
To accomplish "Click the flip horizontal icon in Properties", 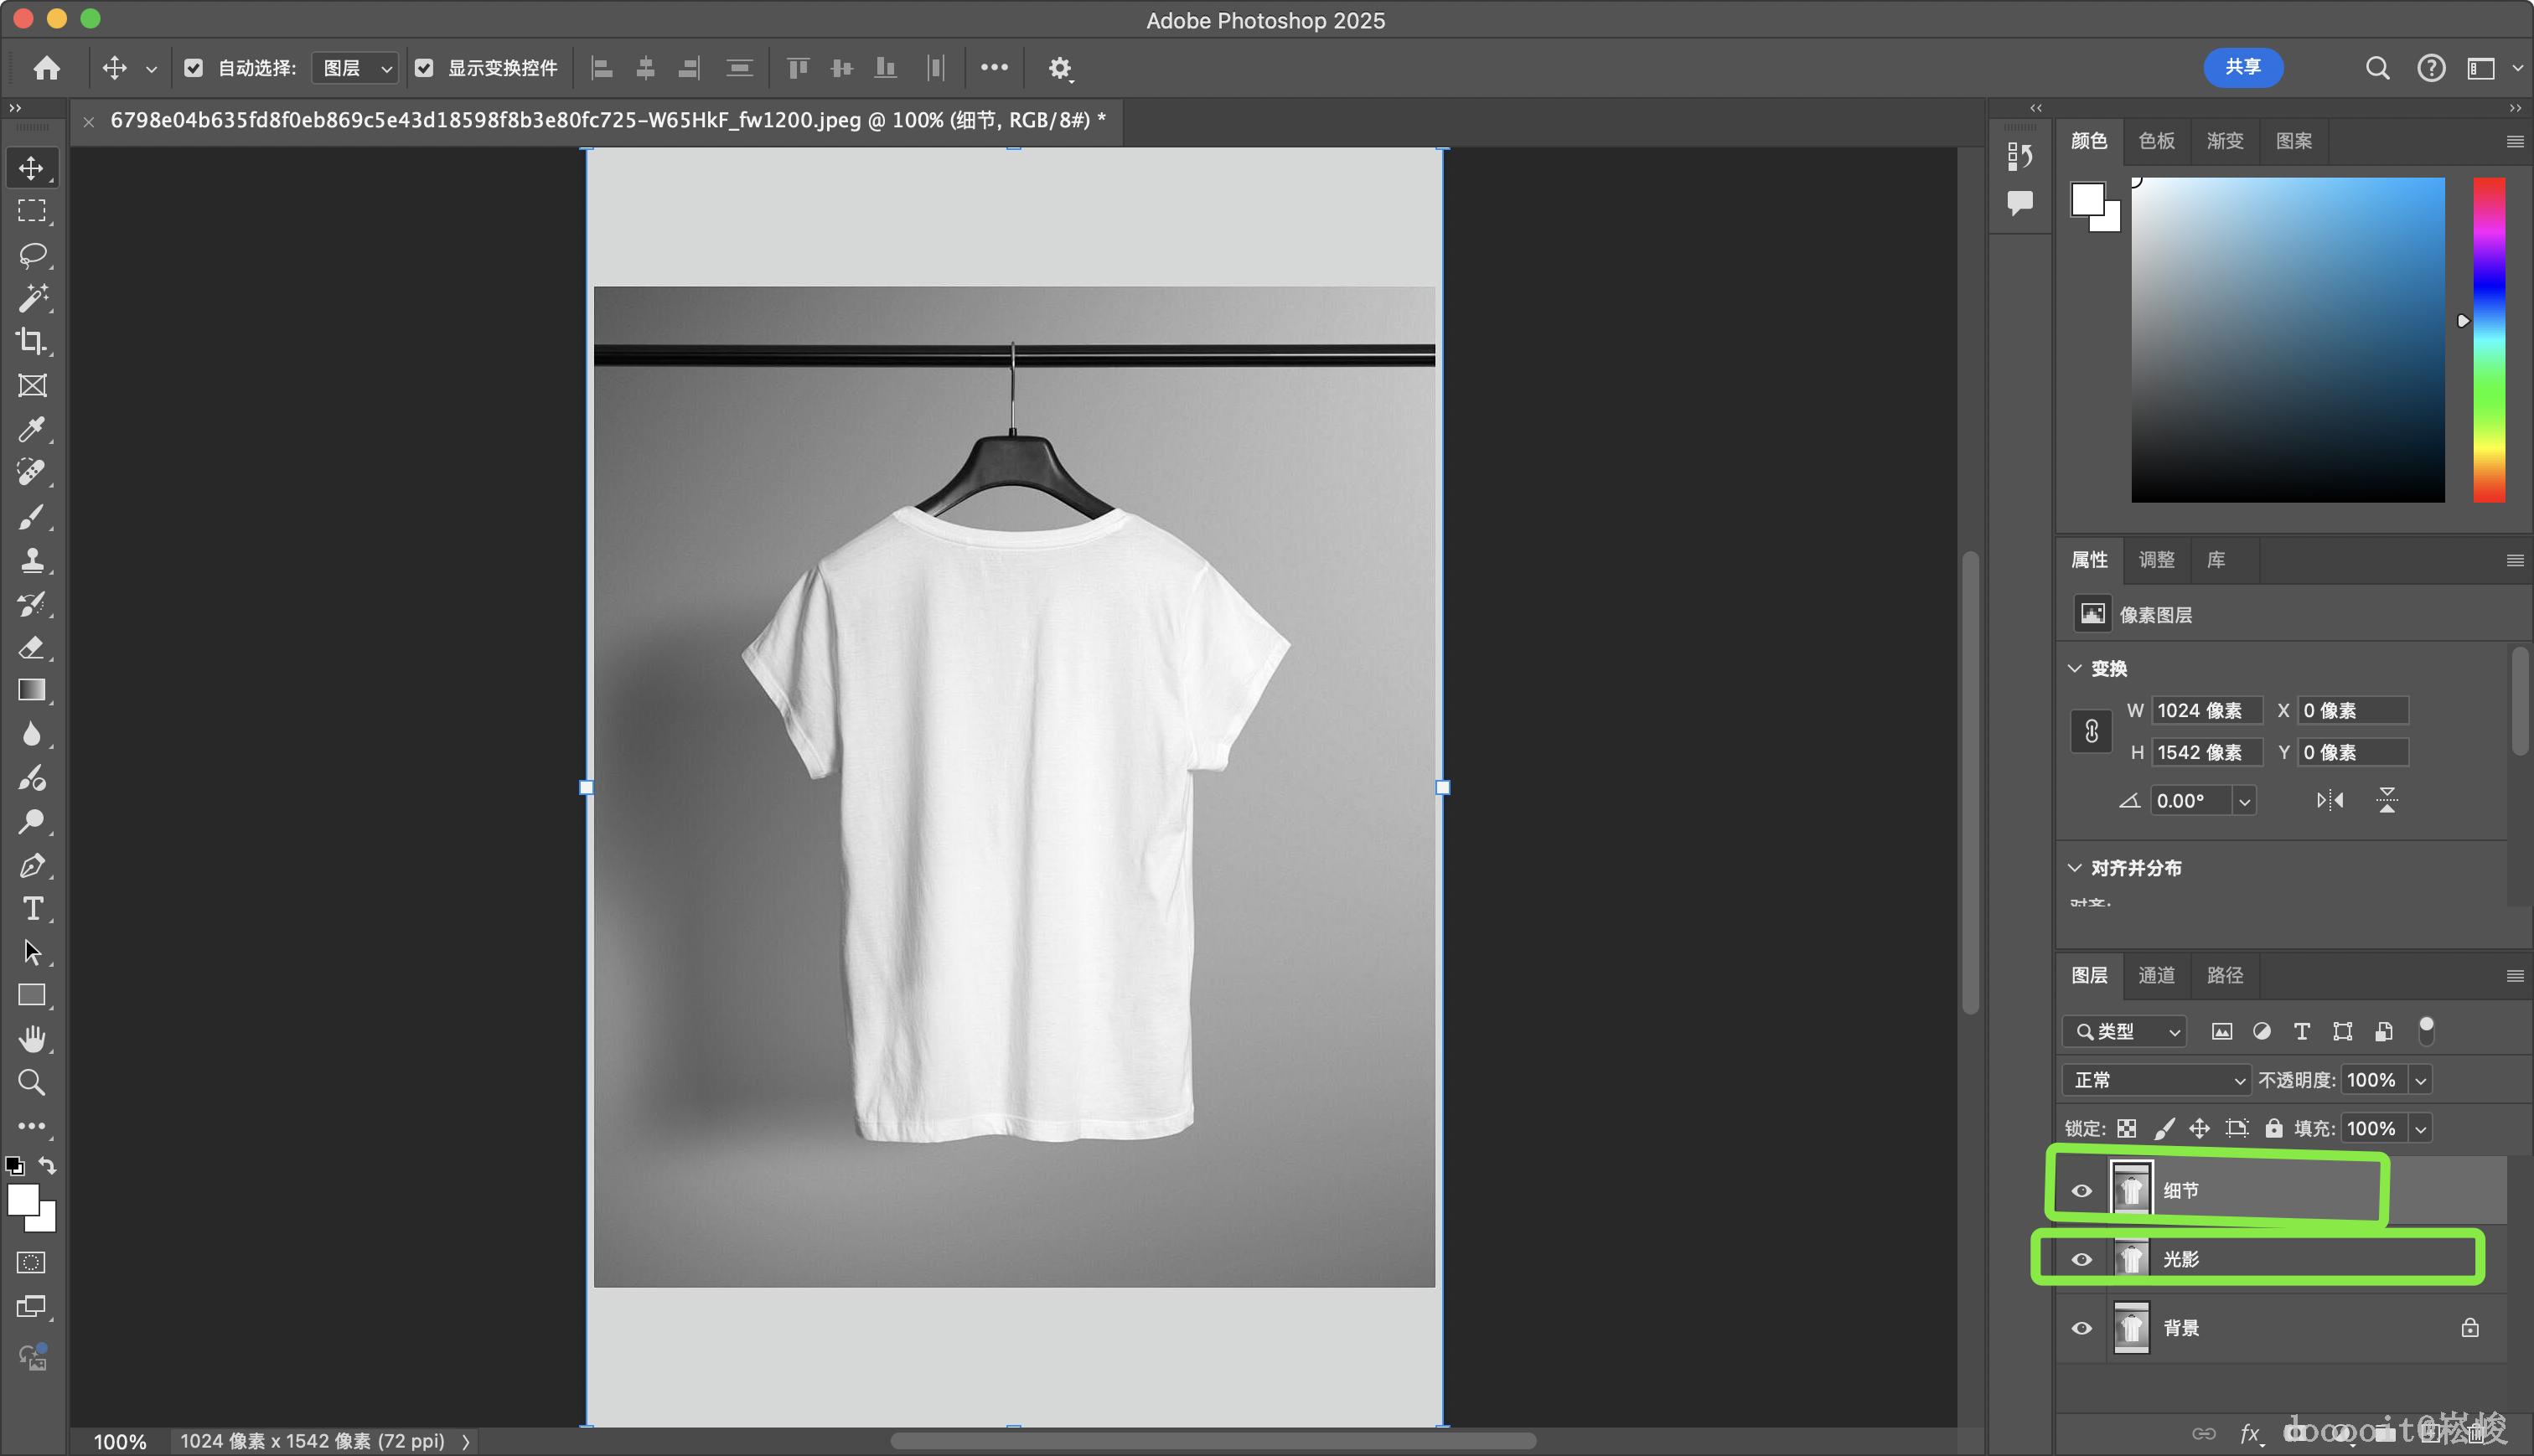I will pyautogui.click(x=2329, y=800).
